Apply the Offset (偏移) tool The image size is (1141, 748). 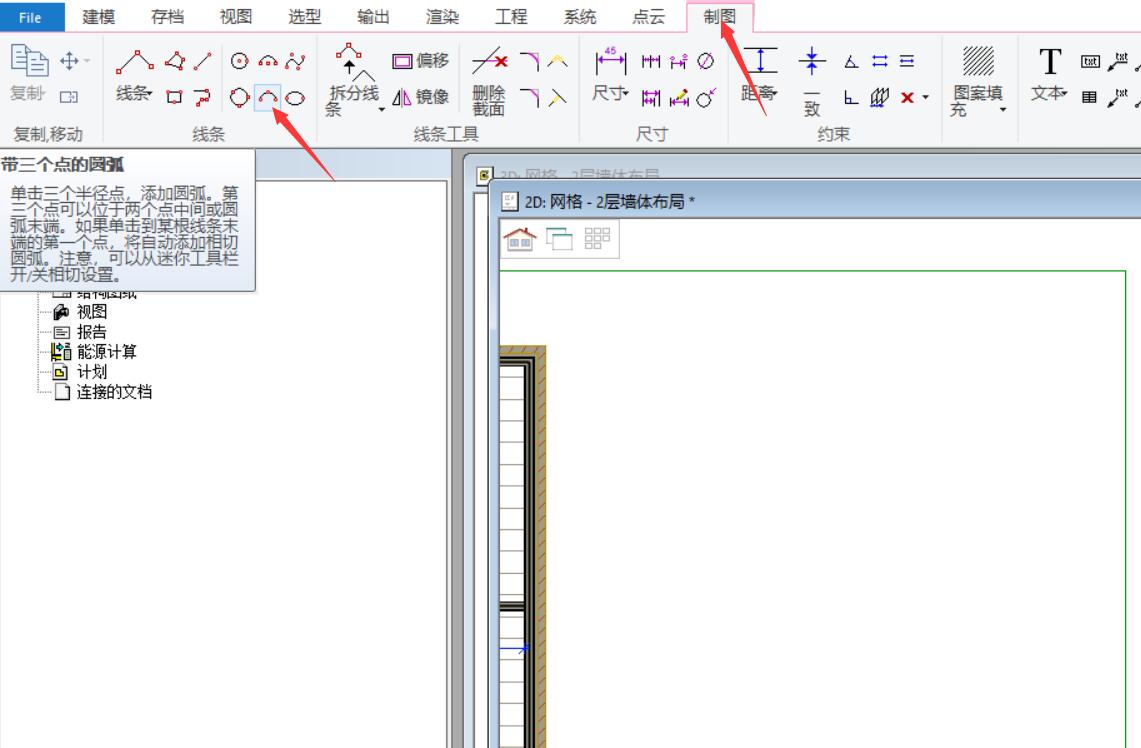pyautogui.click(x=421, y=61)
